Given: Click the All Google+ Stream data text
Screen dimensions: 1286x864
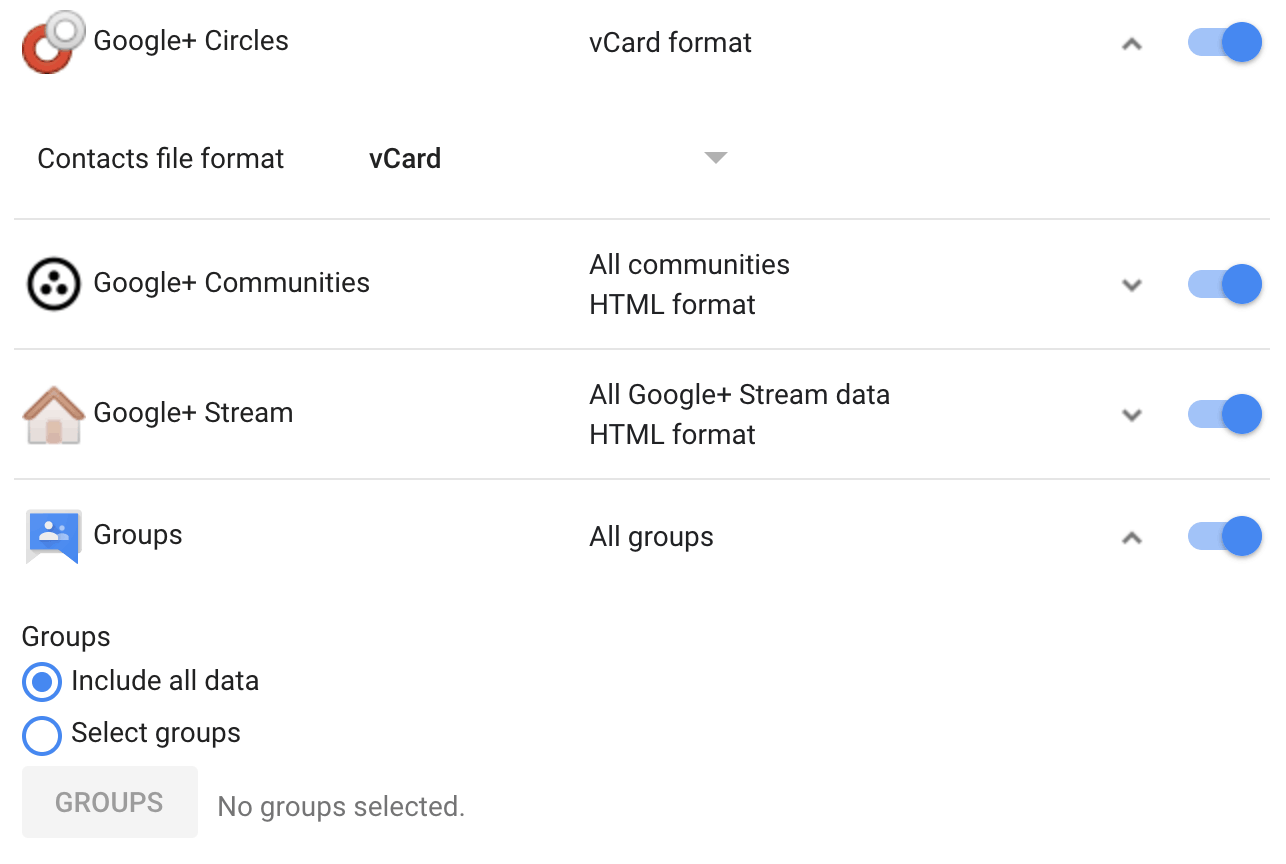Looking at the screenshot, I should click(739, 395).
